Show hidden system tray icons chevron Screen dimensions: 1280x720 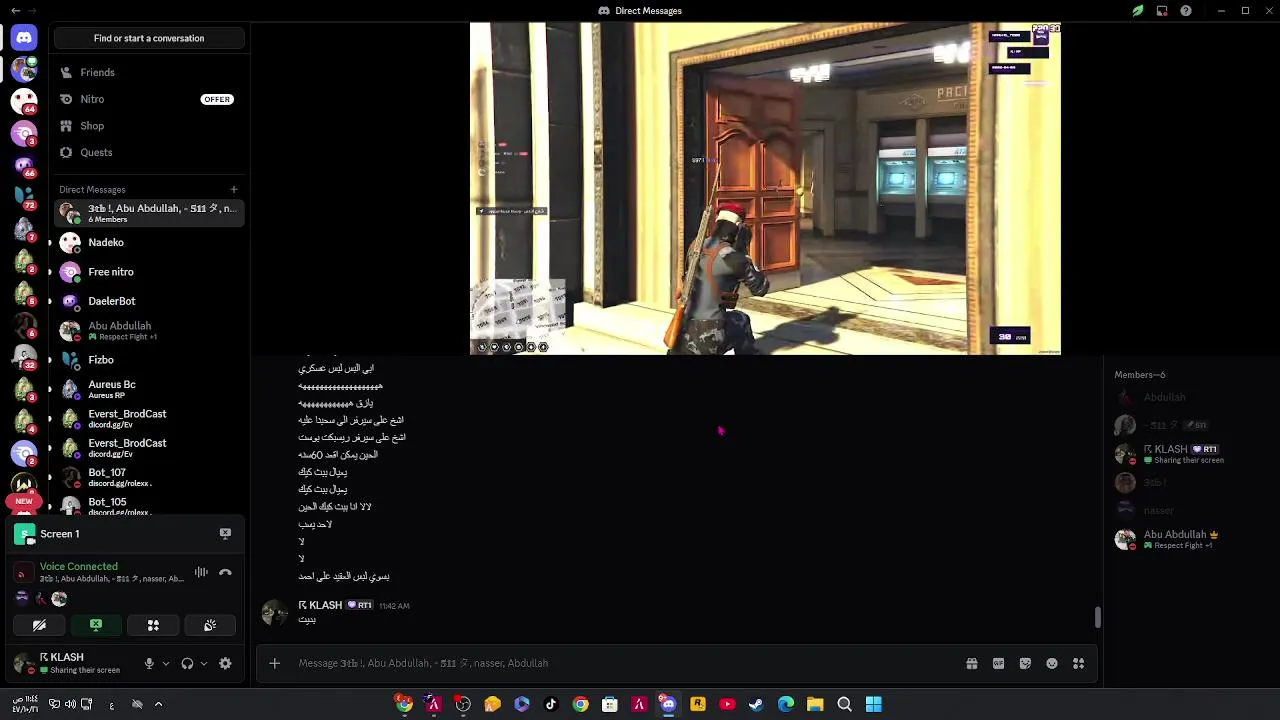[158, 704]
